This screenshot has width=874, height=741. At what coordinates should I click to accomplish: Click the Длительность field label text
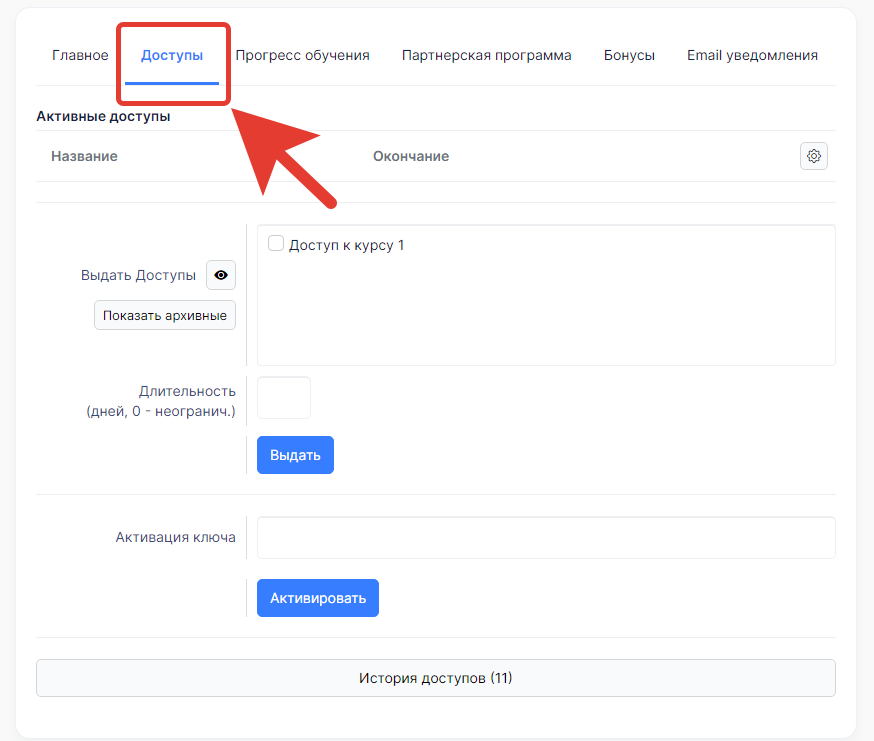click(x=187, y=391)
